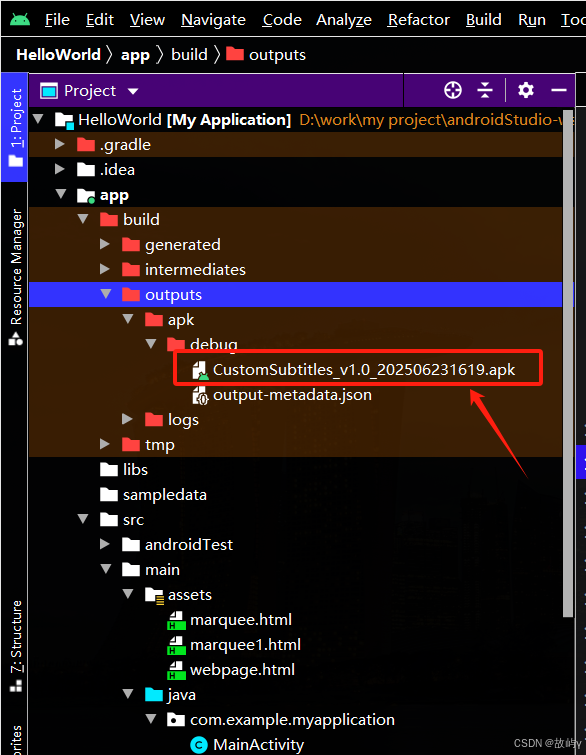Click app in the breadcrumb bar
This screenshot has width=586, height=755.
(135, 55)
